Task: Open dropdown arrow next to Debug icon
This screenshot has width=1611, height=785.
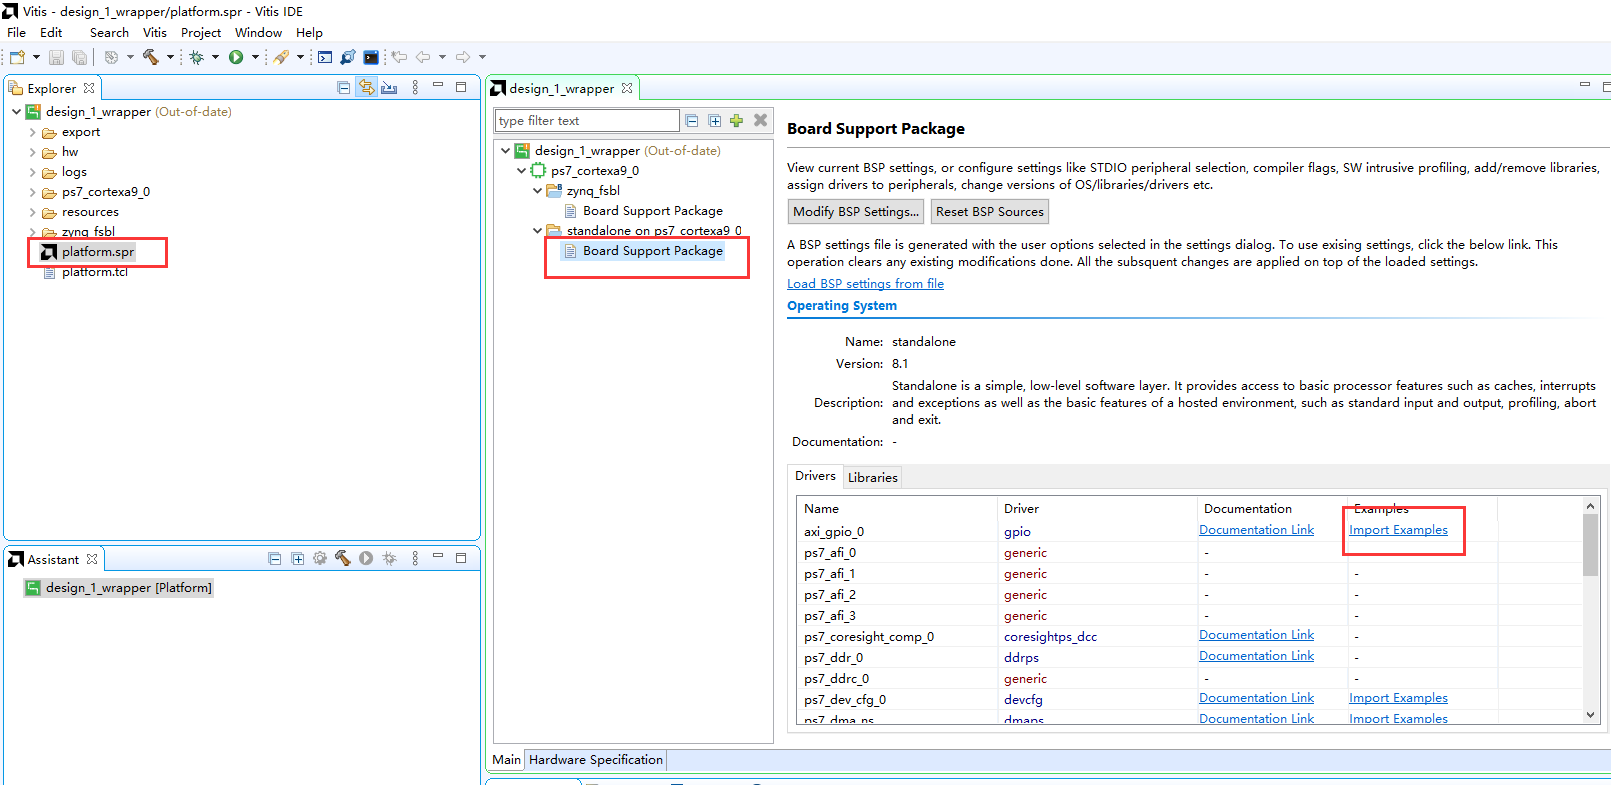Action: (215, 57)
